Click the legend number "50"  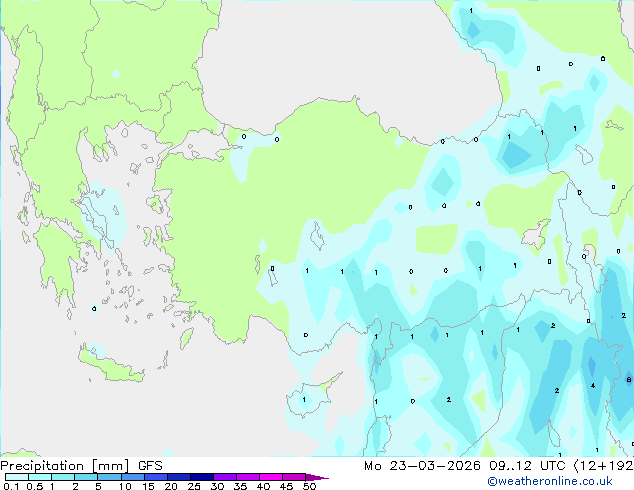click(x=309, y=486)
